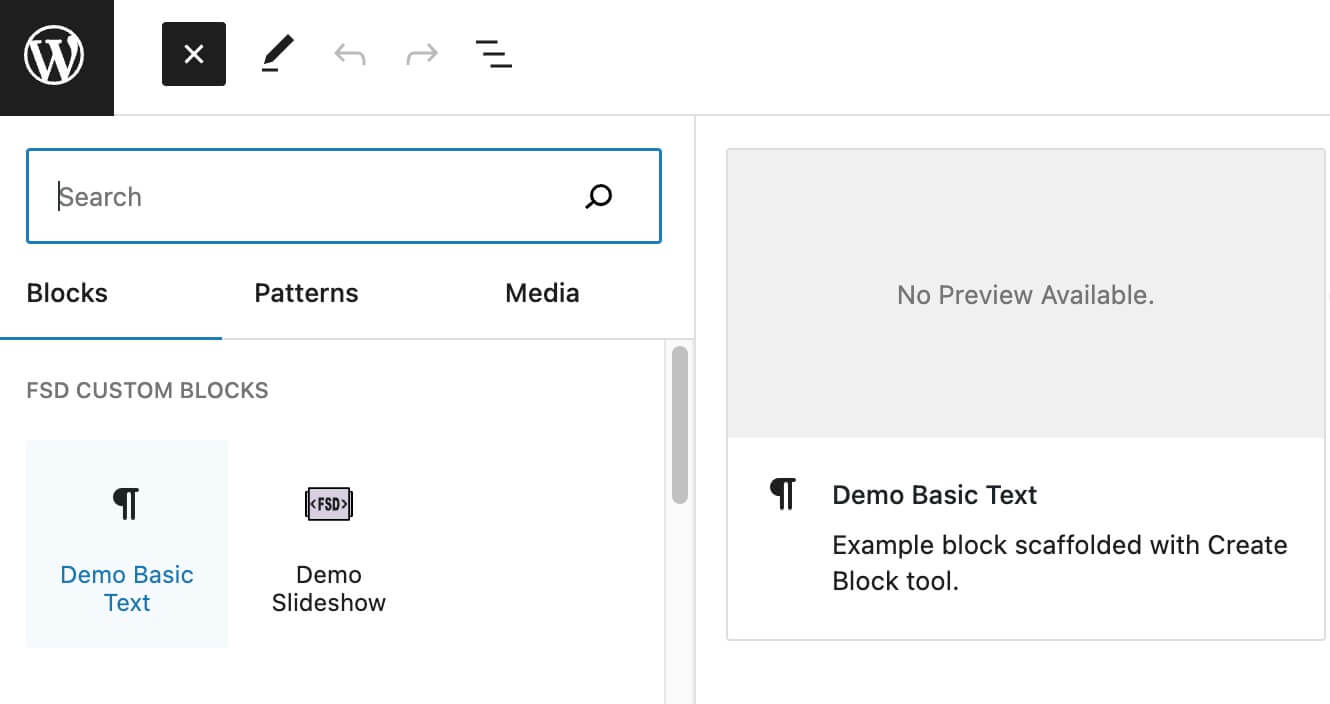Click the FSD Custom Blocks heading
Screen dimensions: 1330x704
click(147, 390)
